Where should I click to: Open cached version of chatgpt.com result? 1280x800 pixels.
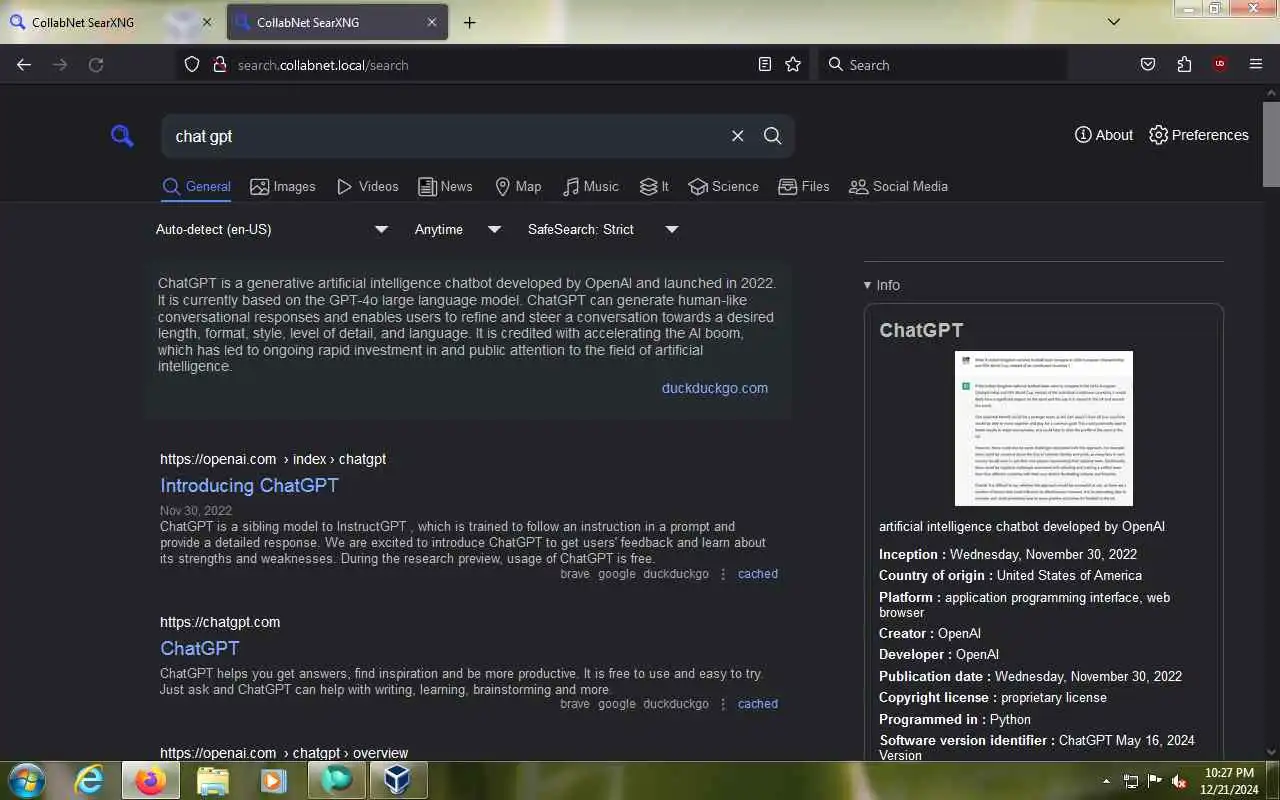(758, 704)
